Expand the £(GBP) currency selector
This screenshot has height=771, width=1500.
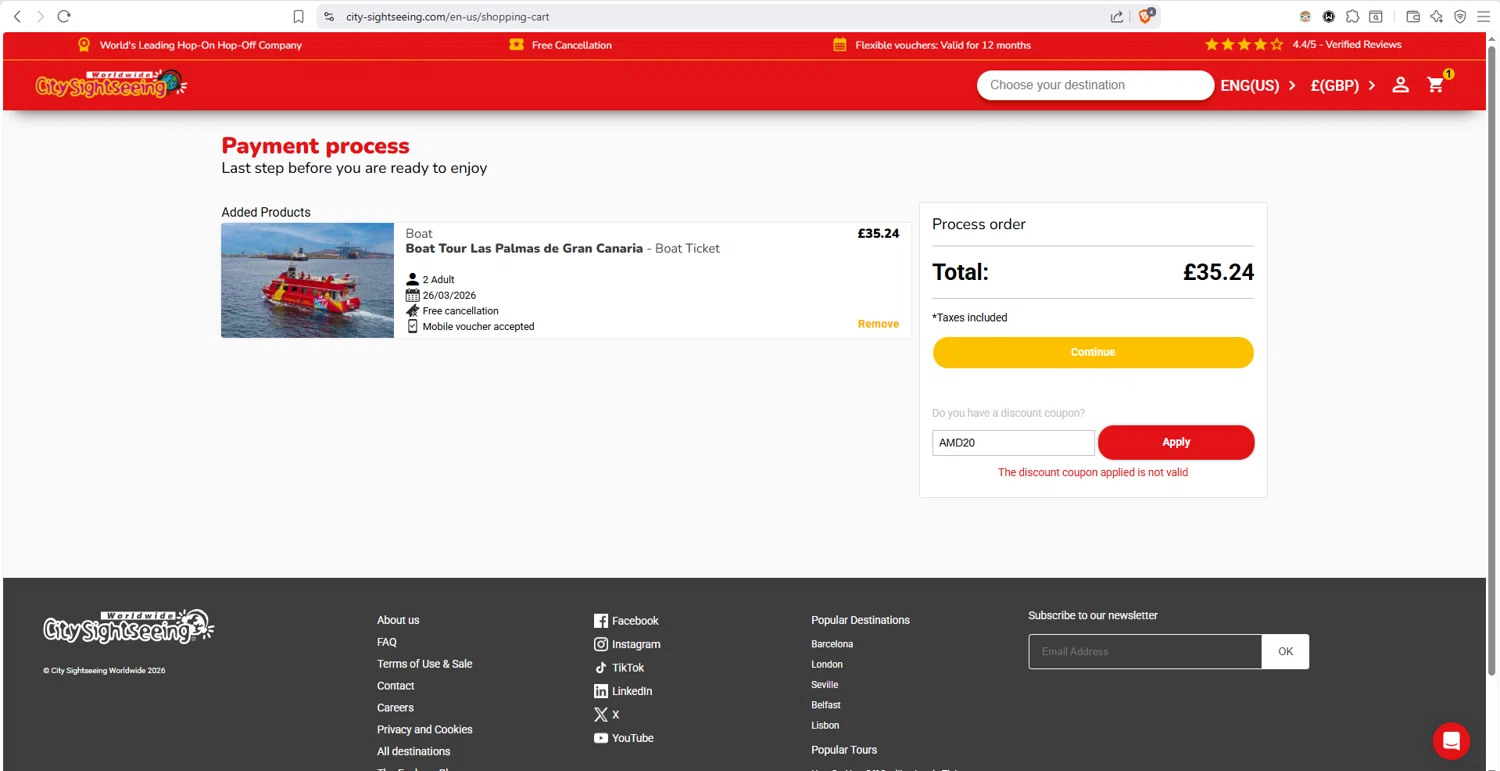coord(1343,85)
